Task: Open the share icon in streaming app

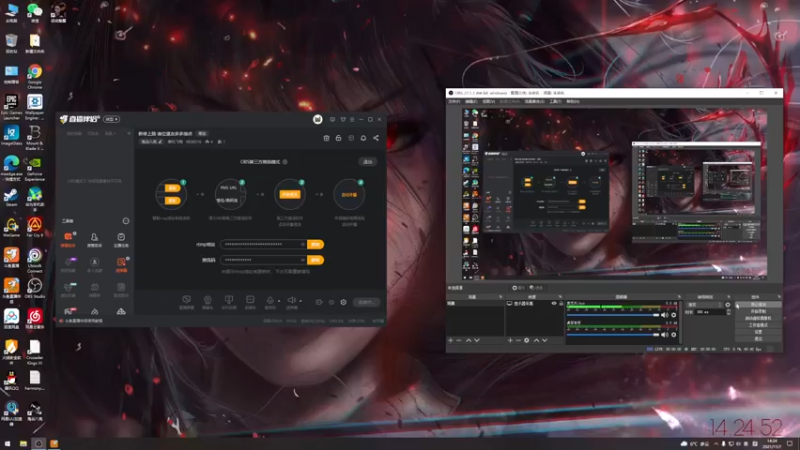Action: click(376, 138)
